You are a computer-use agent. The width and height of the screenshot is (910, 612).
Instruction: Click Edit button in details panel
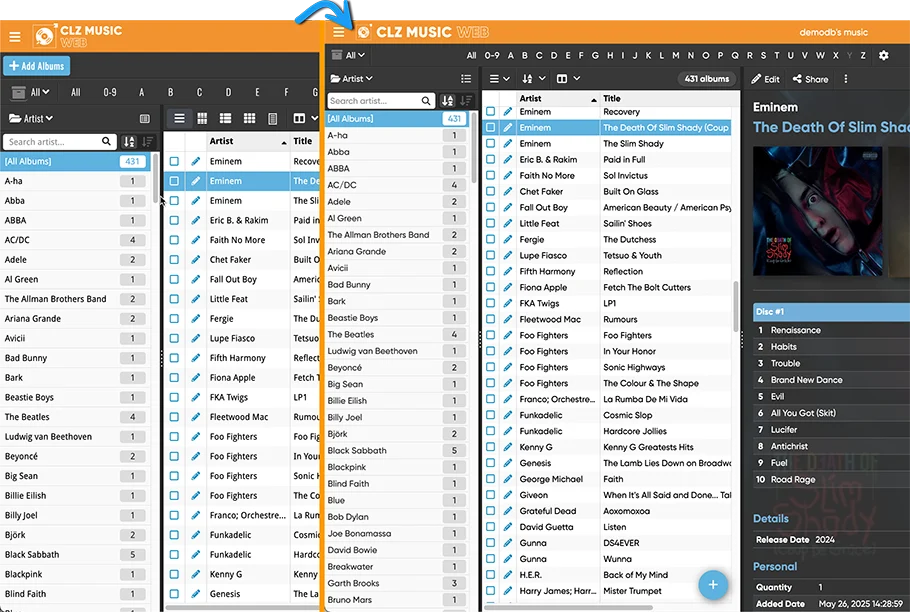(x=765, y=79)
